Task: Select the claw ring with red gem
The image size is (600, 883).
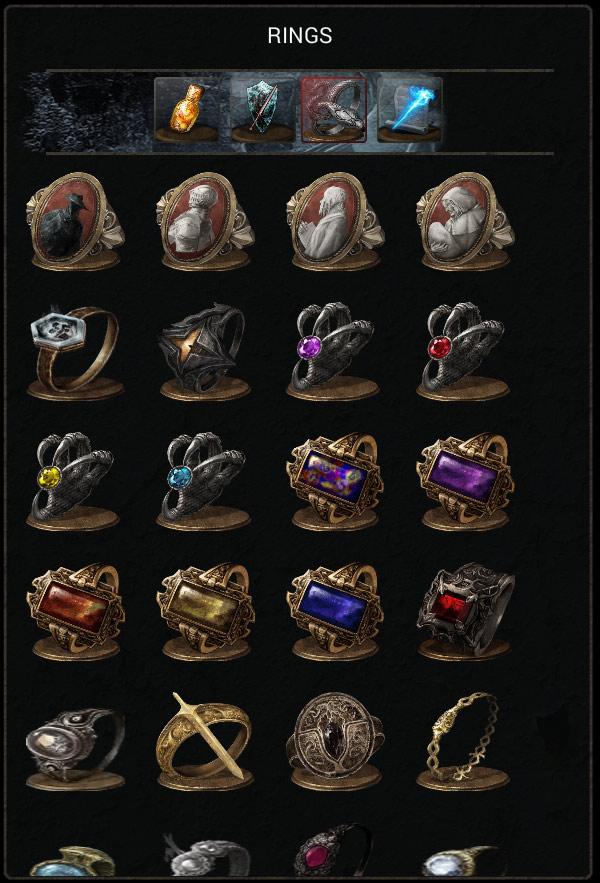Action: [x=463, y=351]
